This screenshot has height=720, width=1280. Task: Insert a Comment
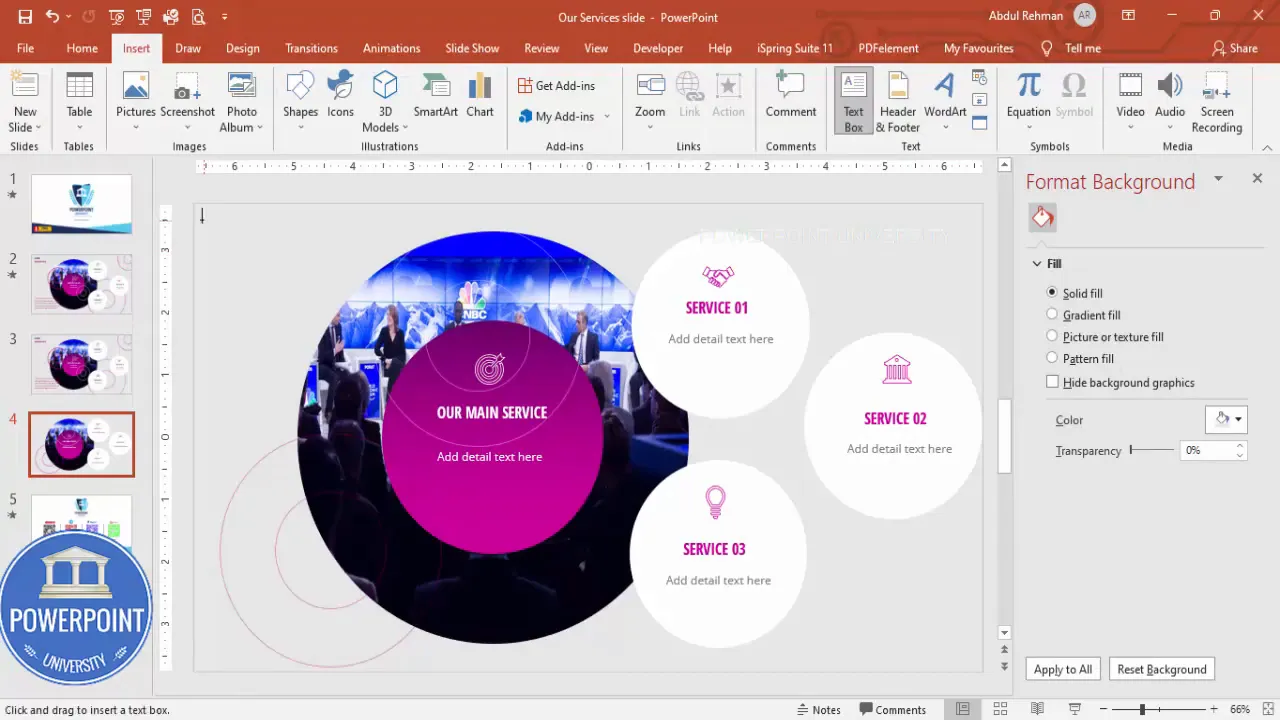click(791, 95)
